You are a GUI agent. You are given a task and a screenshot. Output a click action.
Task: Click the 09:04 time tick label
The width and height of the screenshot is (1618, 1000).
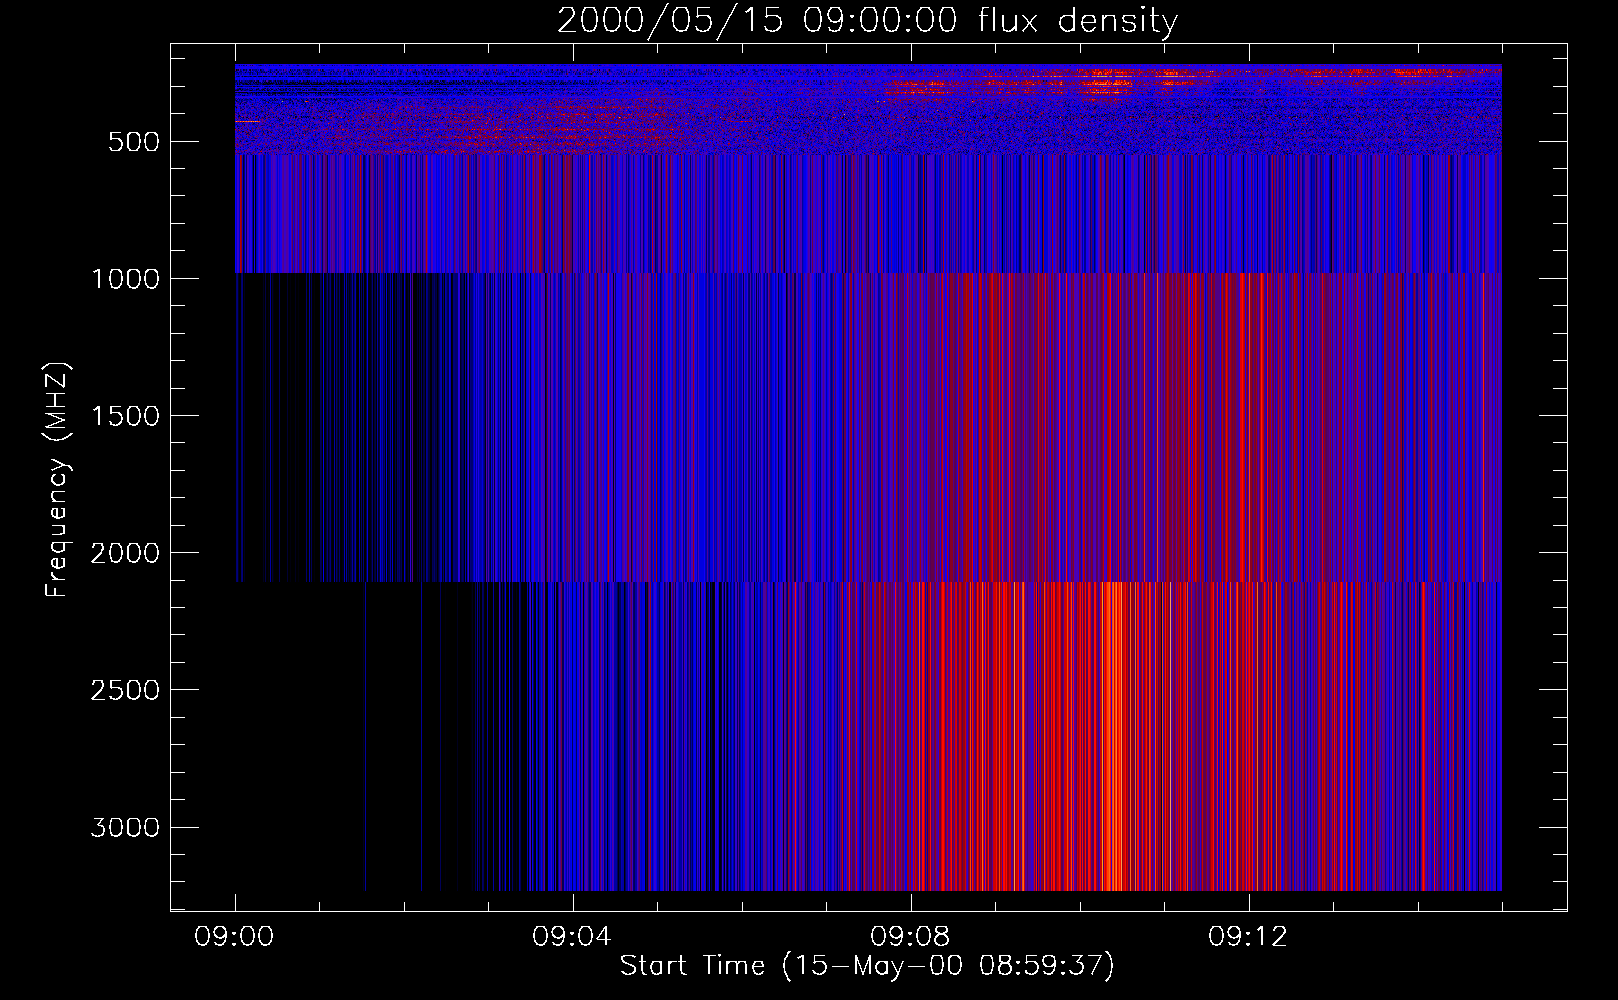[572, 937]
